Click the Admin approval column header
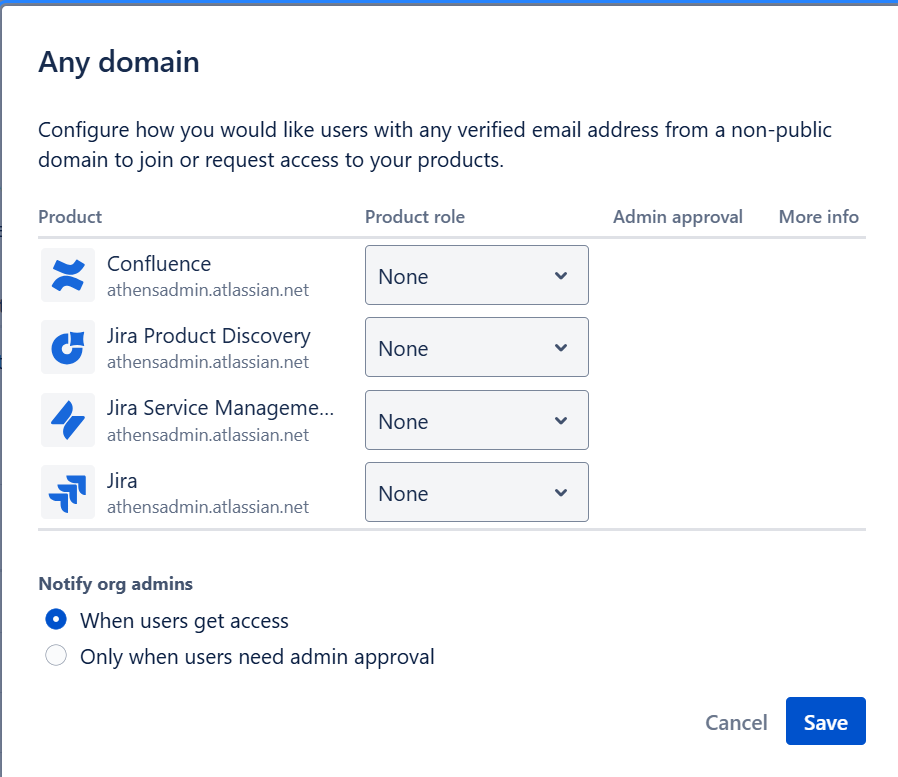The image size is (898, 777). [678, 217]
